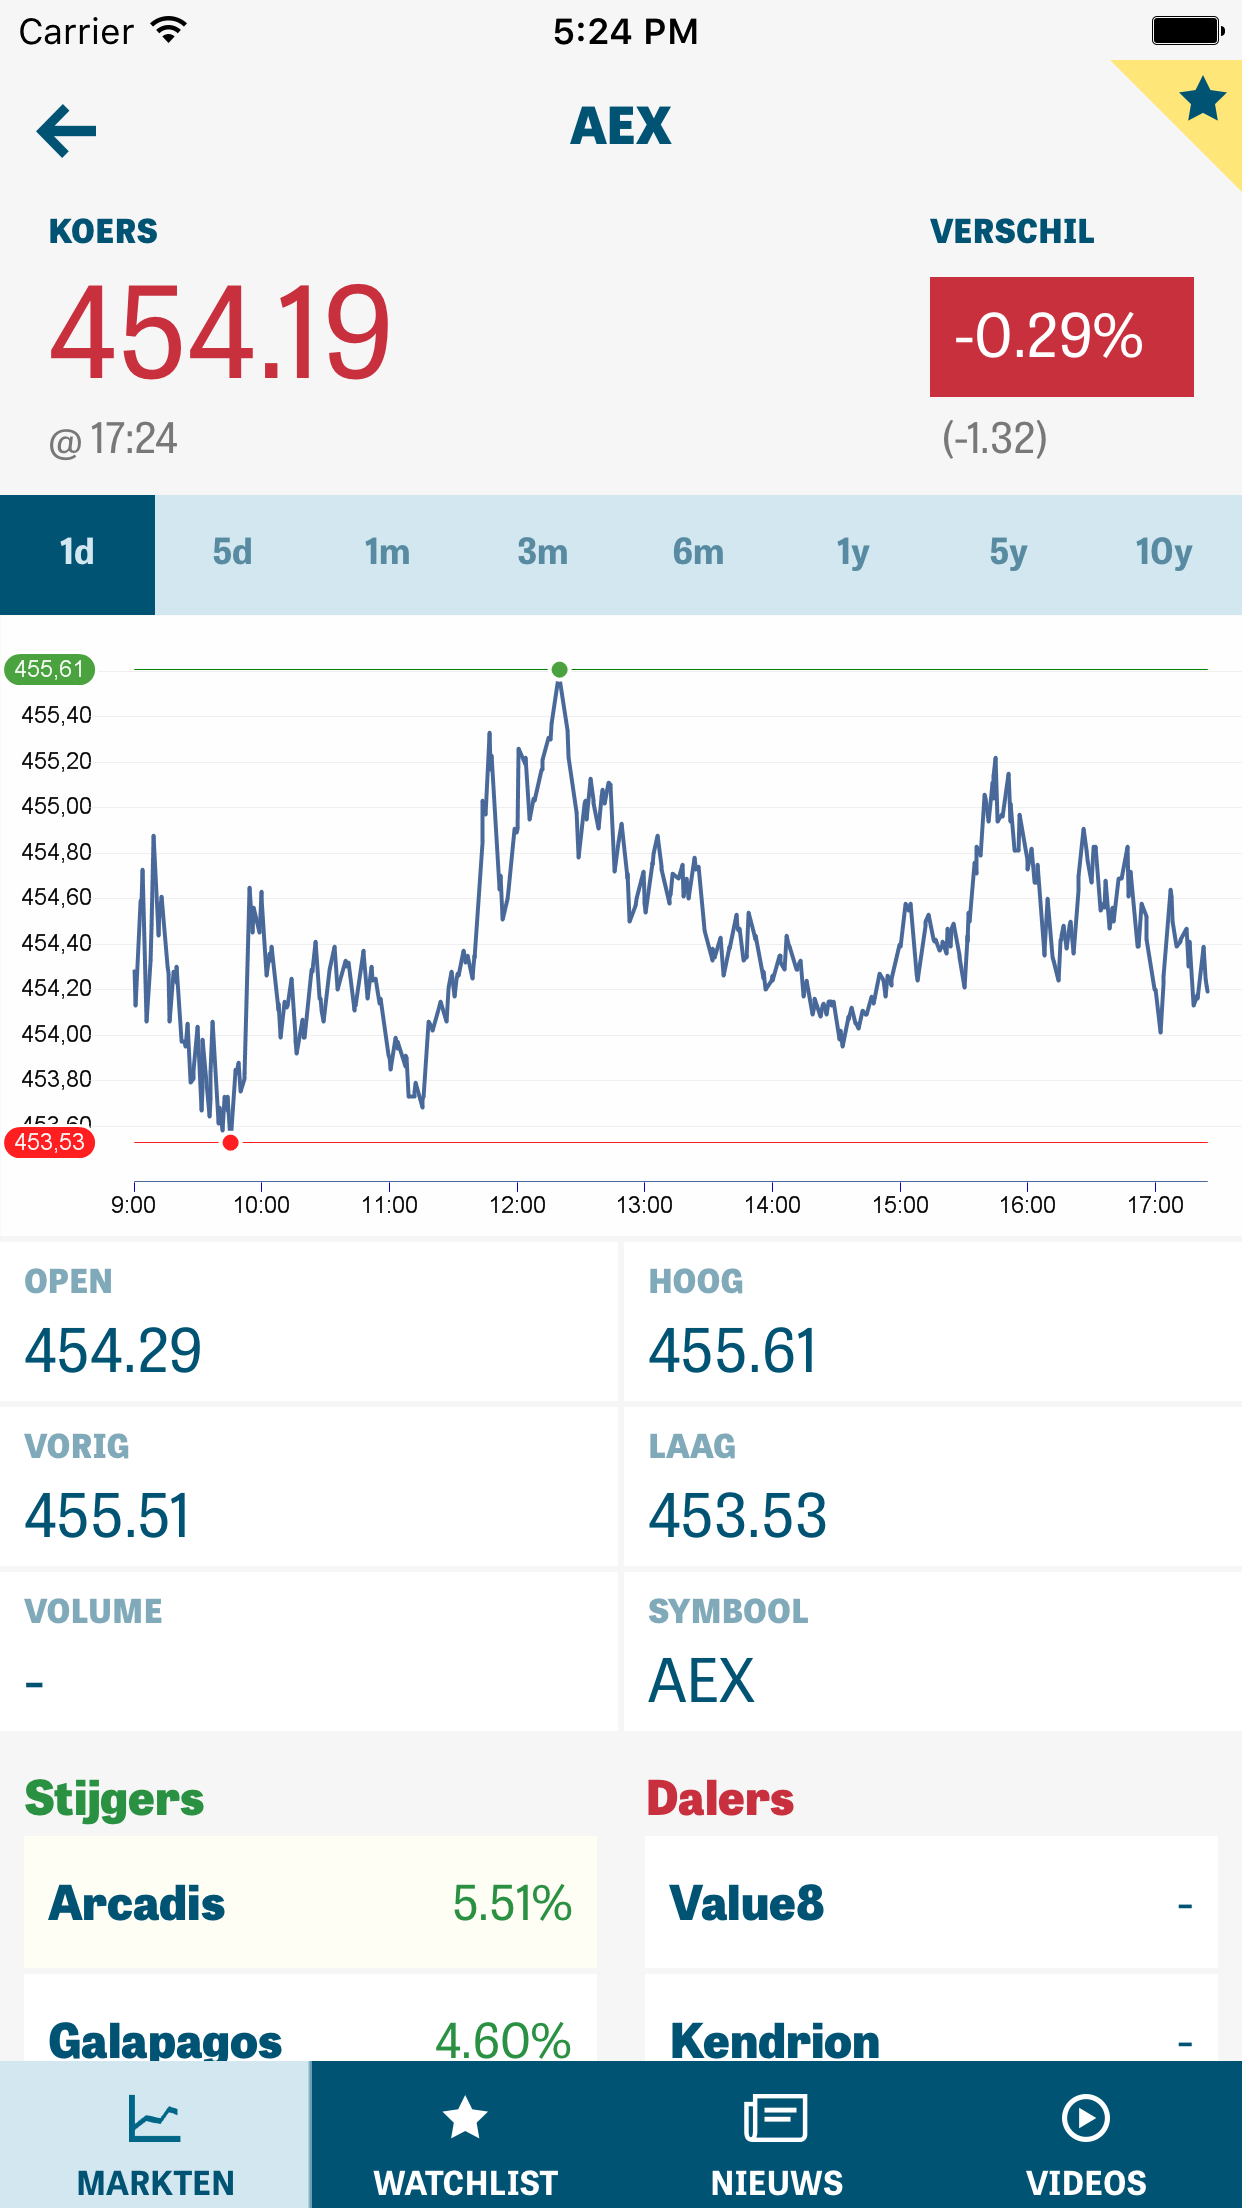The height and width of the screenshot is (2208, 1242).
Task: Open Value8 stock from Dalers
Action: tap(930, 1902)
